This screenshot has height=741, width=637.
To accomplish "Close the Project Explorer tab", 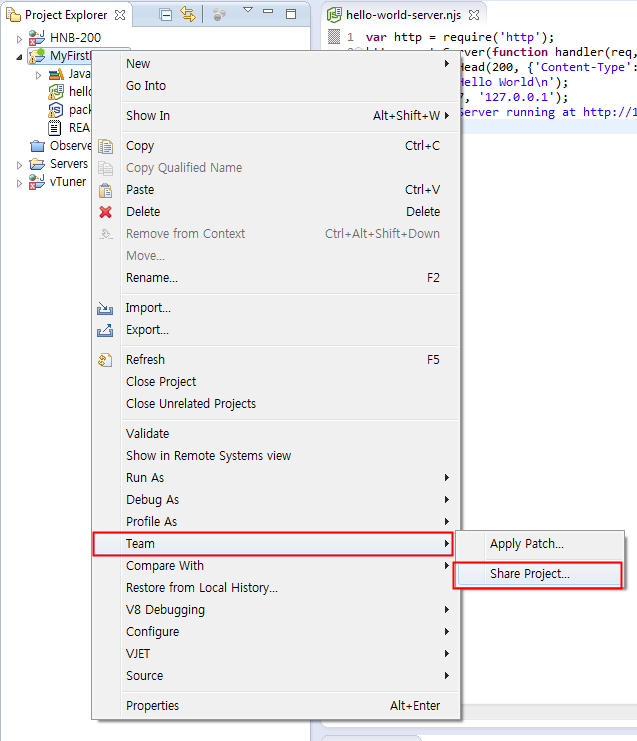I will pos(121,15).
